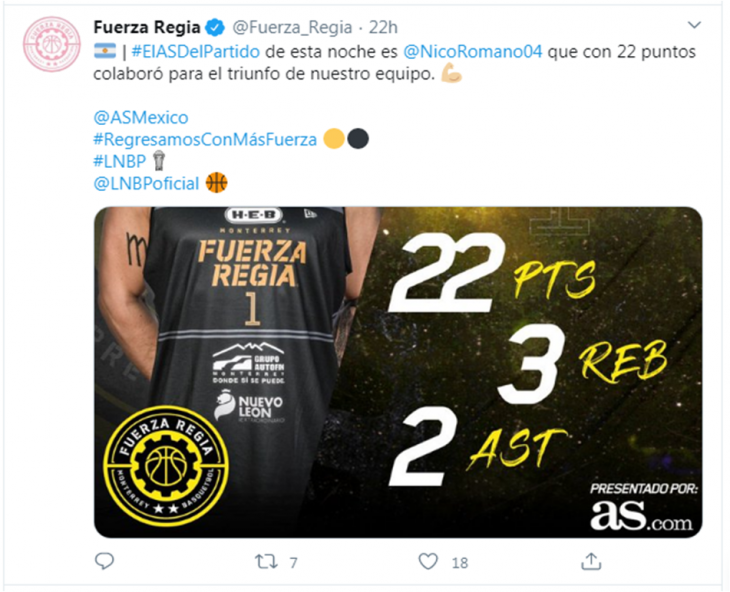Open the #LNBP hashtag

(x=120, y=161)
